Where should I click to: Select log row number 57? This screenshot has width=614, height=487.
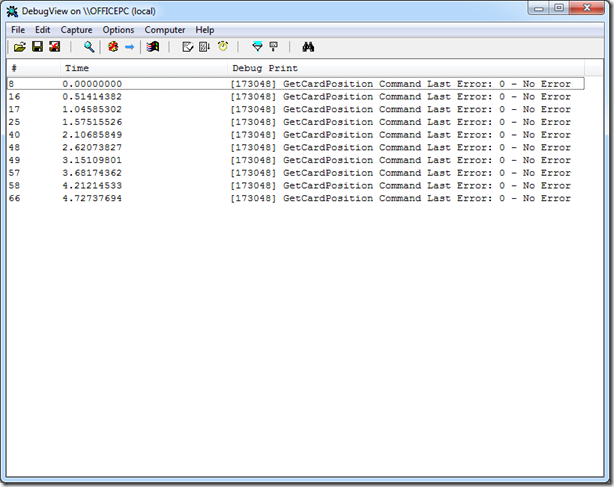(296, 173)
